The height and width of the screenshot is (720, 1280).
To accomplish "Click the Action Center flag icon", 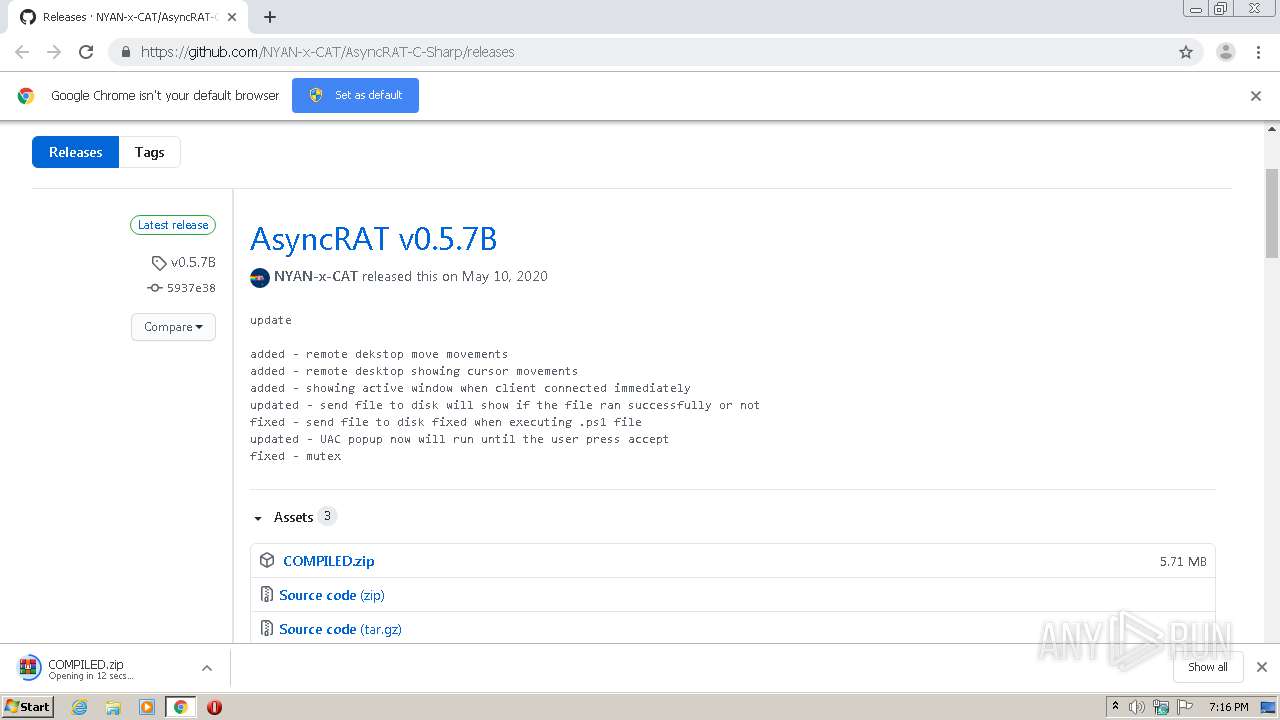I will [1184, 707].
